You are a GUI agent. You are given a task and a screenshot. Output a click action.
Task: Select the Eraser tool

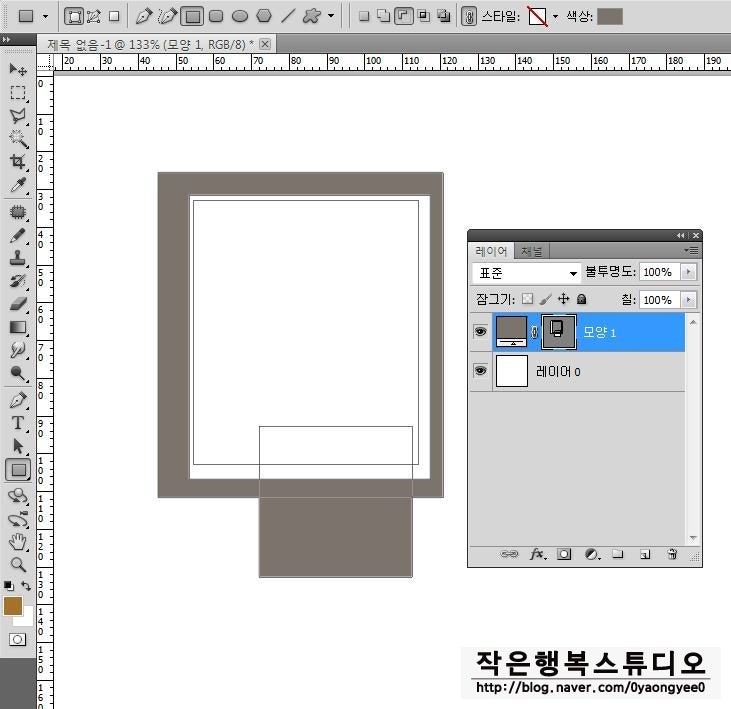coord(18,304)
